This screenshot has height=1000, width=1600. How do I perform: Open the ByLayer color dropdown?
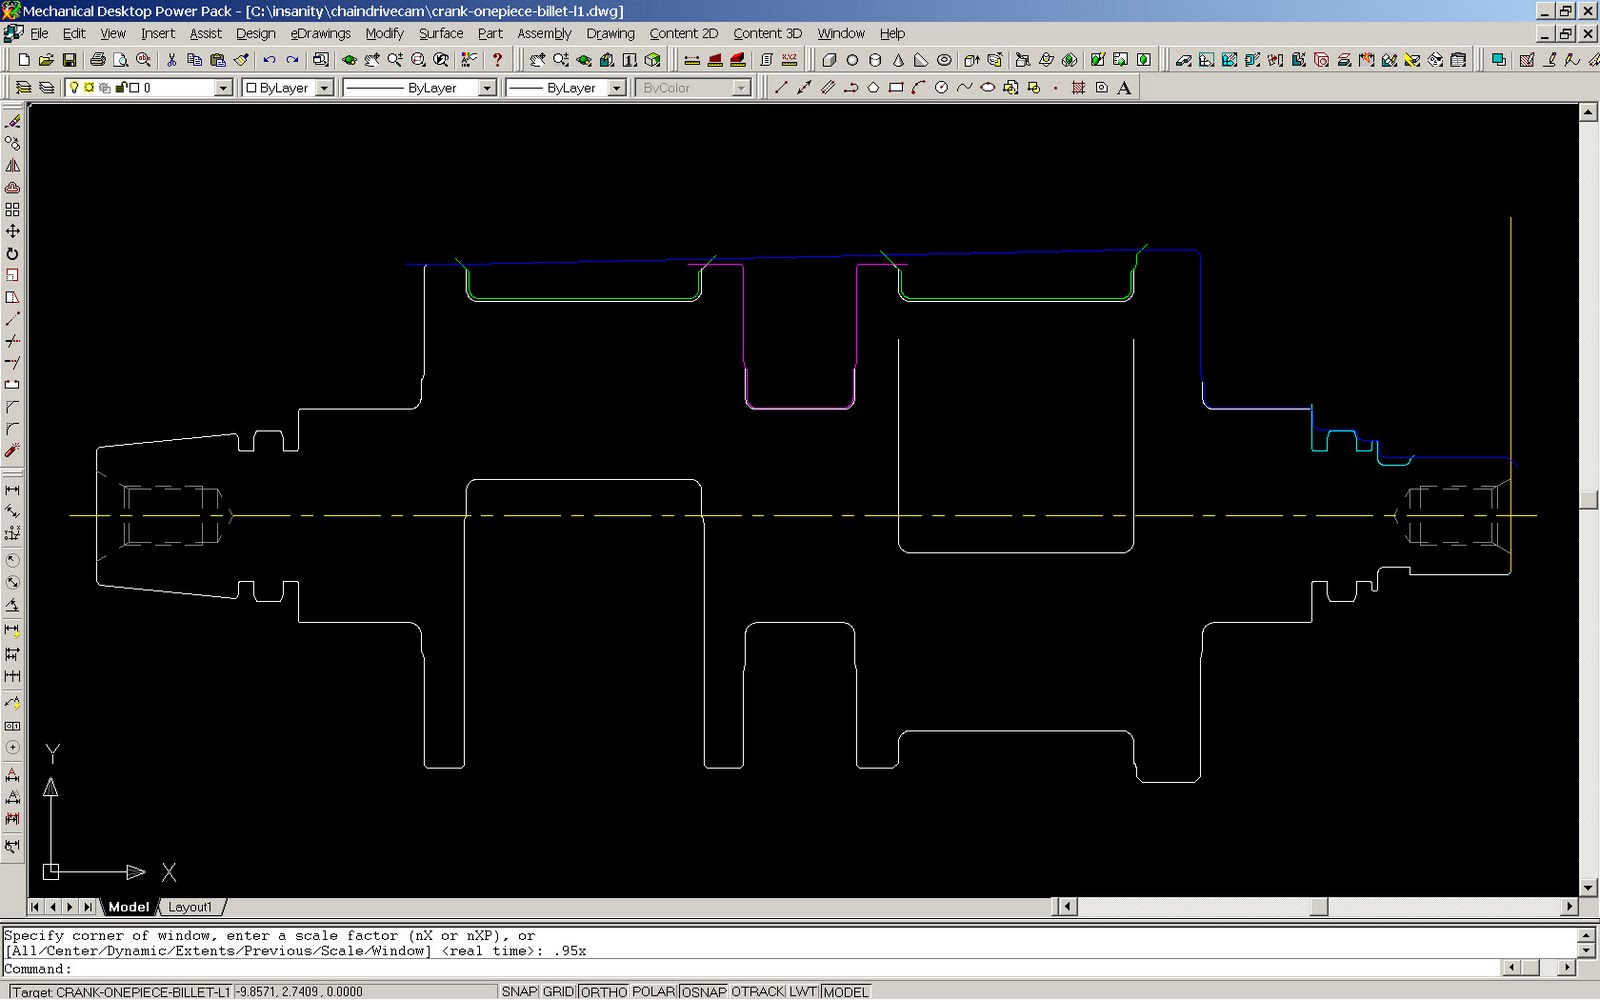[324, 88]
